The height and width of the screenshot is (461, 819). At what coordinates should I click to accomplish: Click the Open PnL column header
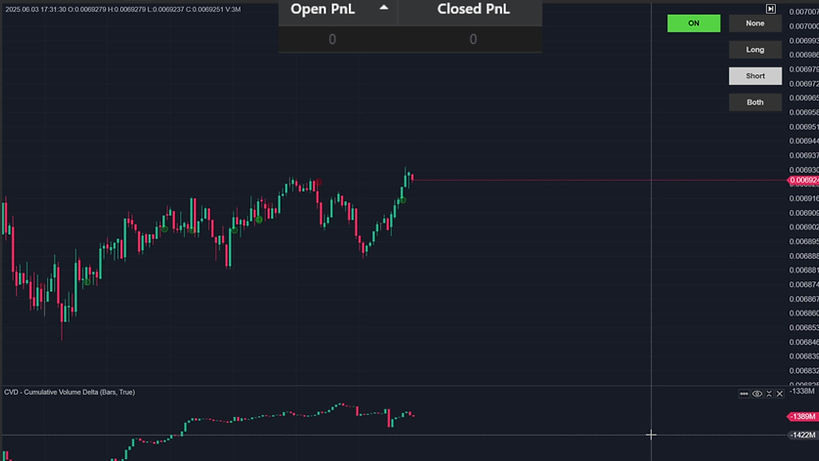322,10
